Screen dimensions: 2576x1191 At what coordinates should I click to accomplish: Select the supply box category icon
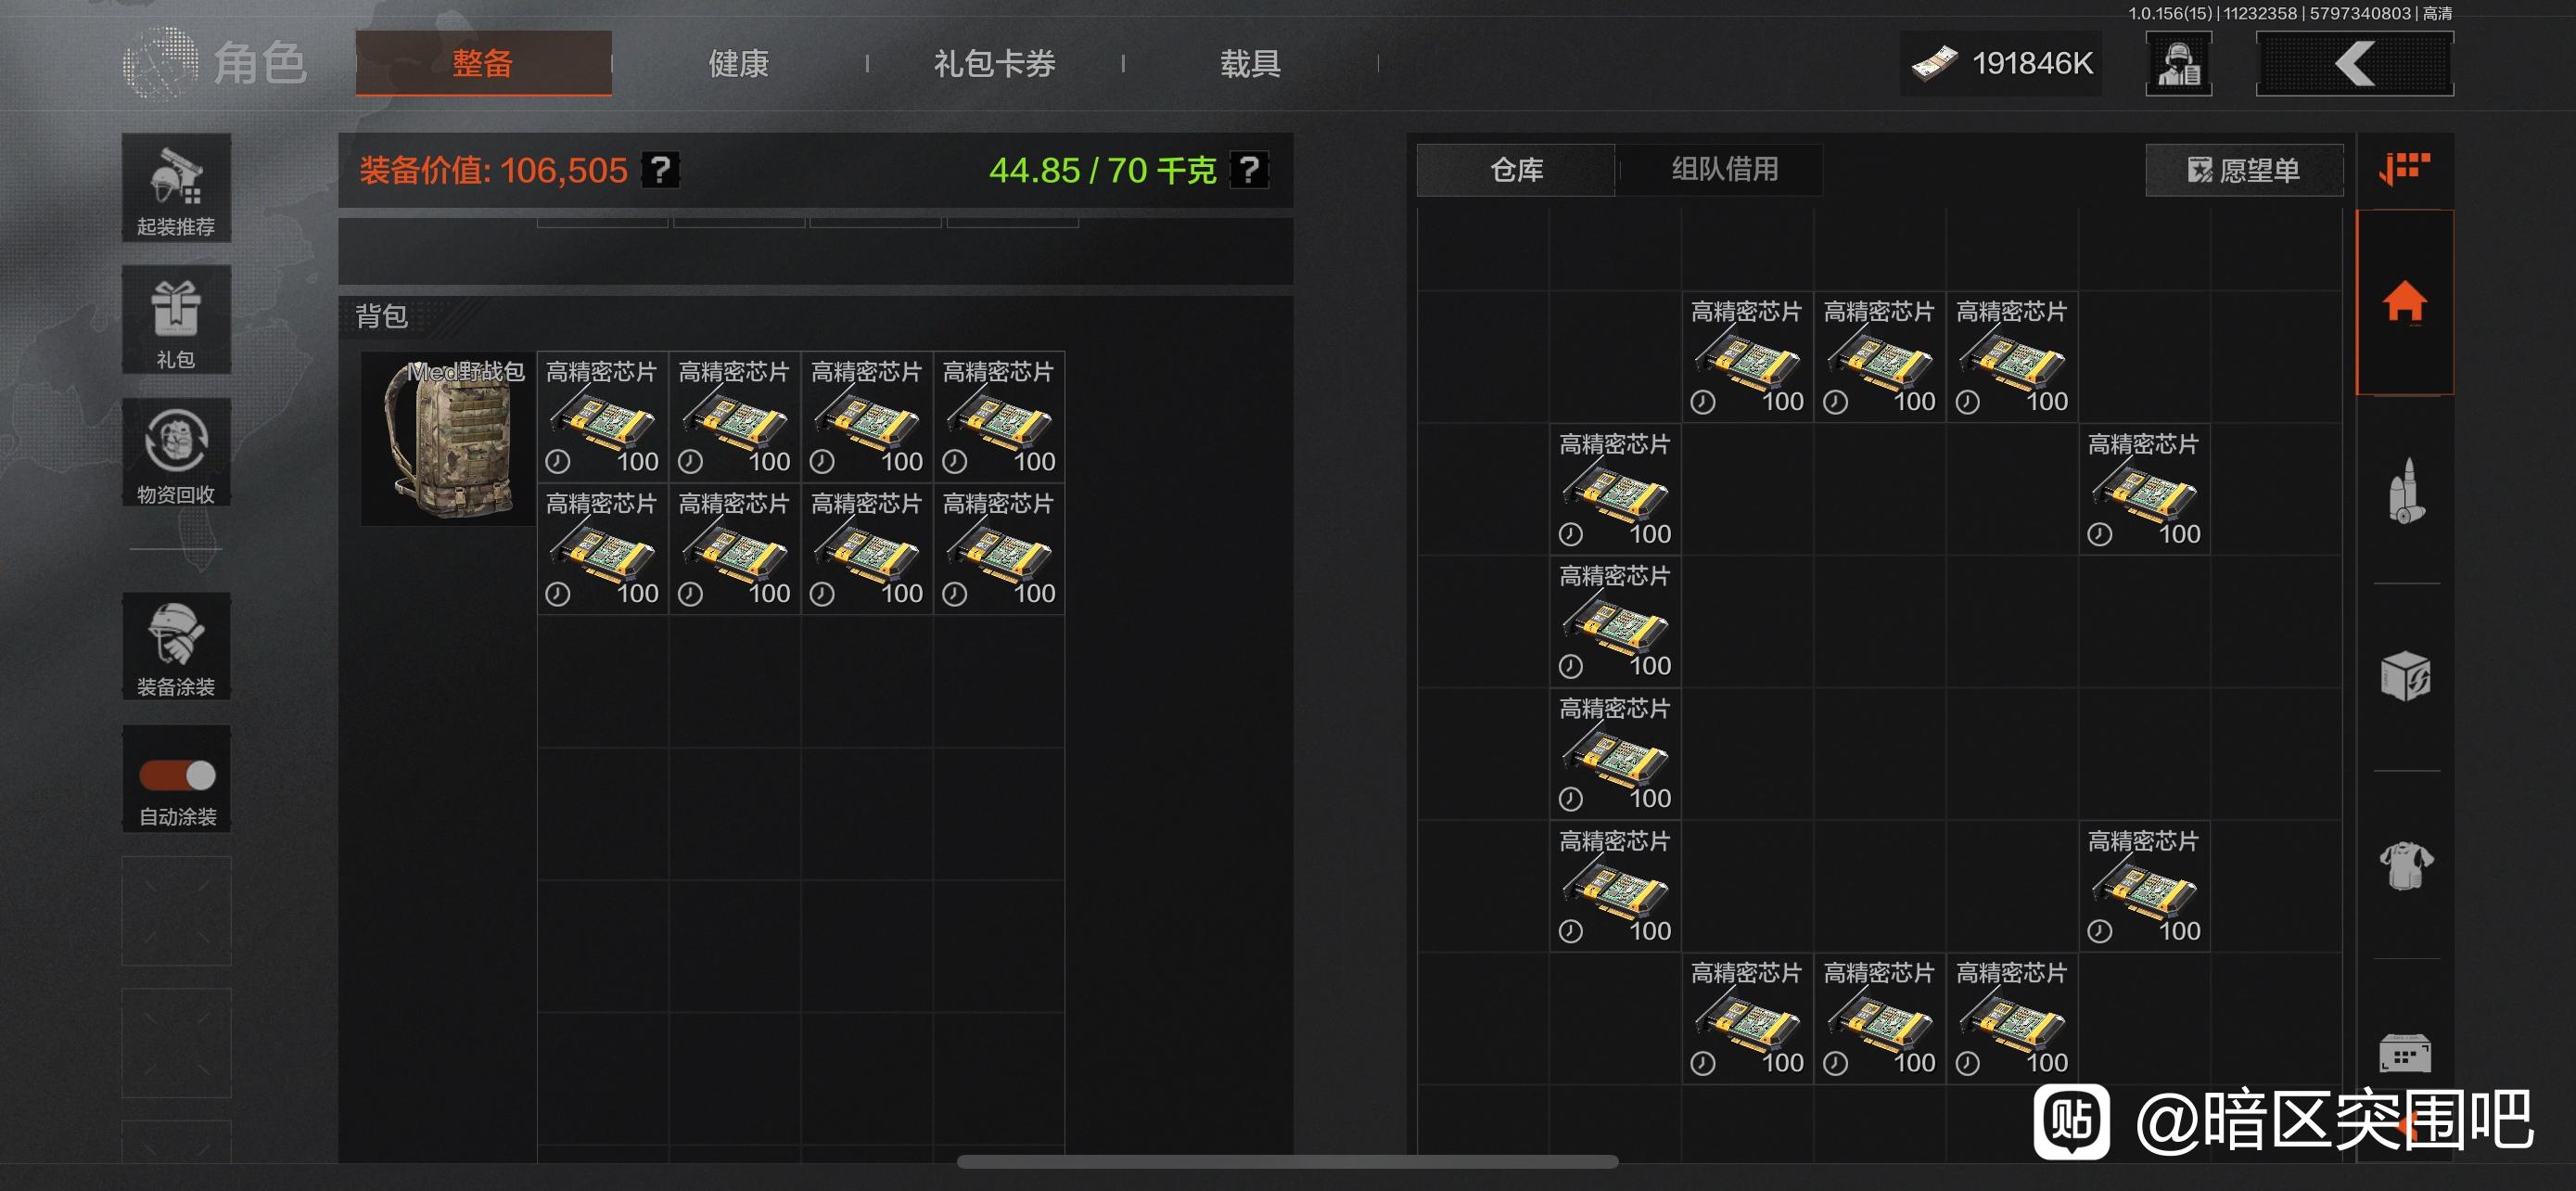click(2406, 677)
